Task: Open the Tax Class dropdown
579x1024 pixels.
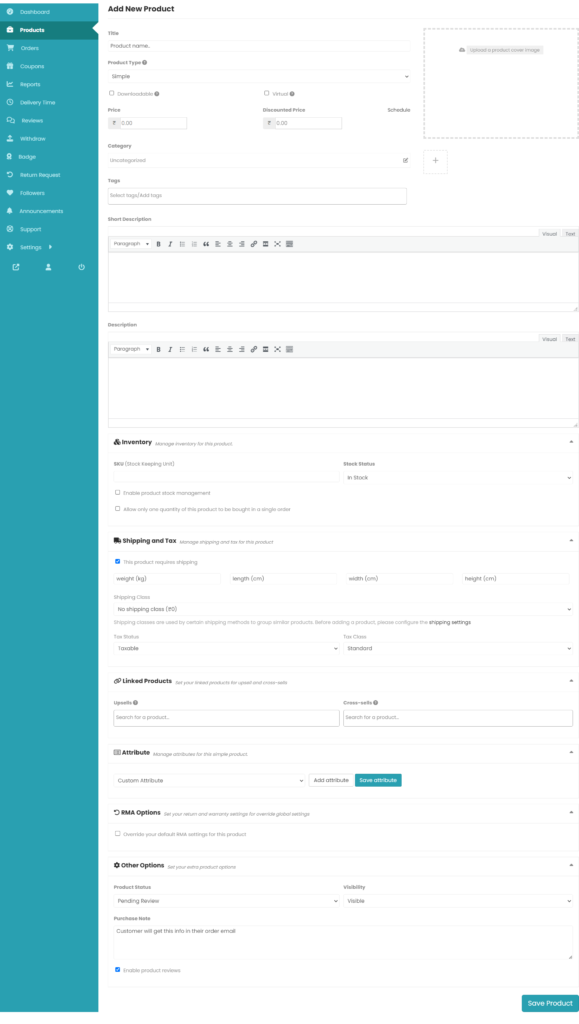Action: coord(458,648)
